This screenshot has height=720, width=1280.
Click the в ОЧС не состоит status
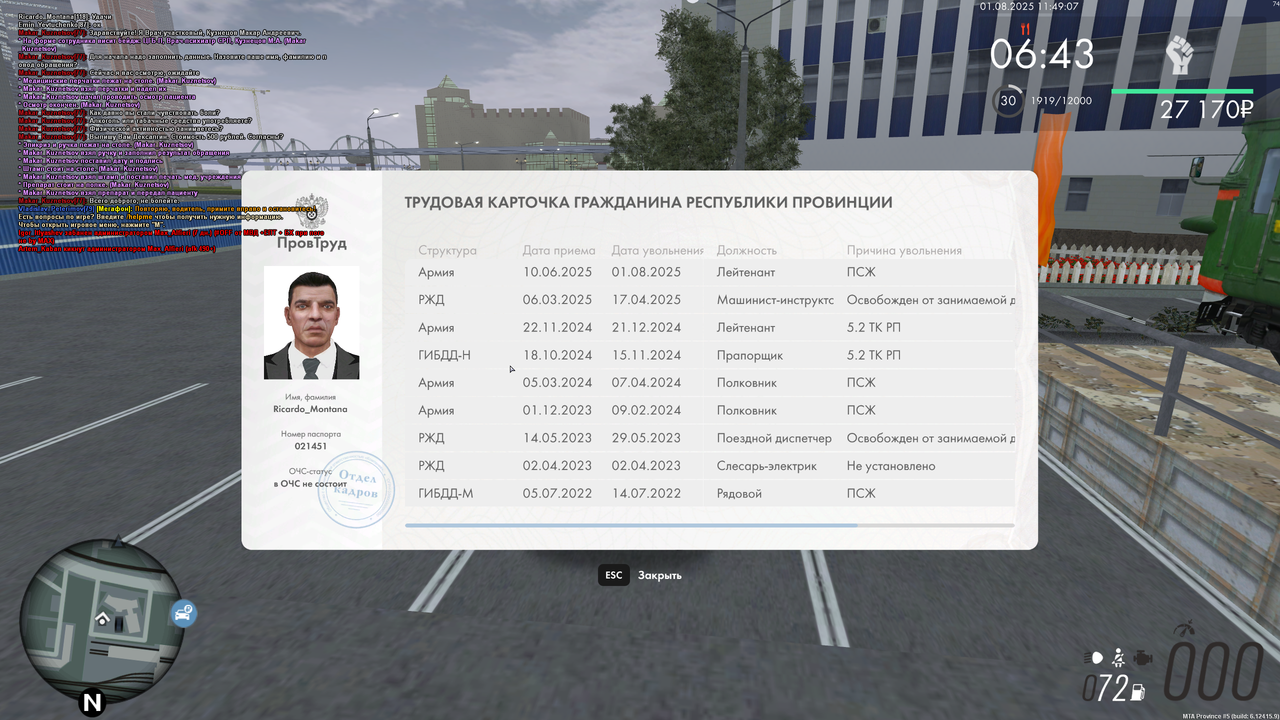click(310, 483)
